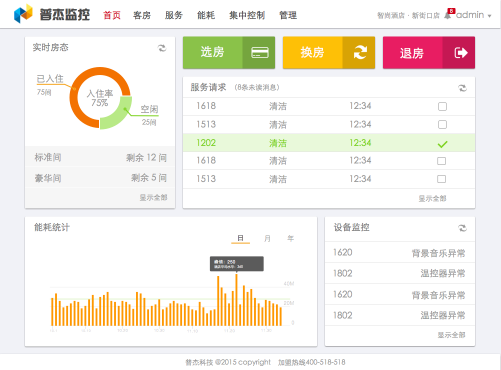Click the second 1802 温控器异常 alert
501x370 pixels.
(400, 315)
